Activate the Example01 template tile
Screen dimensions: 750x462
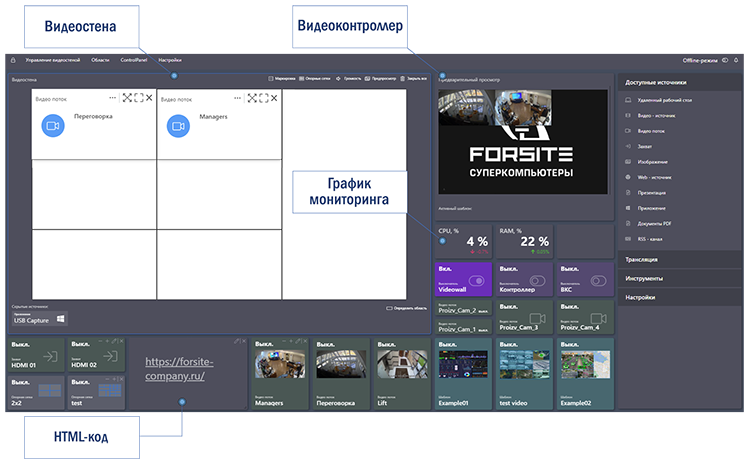pos(463,374)
